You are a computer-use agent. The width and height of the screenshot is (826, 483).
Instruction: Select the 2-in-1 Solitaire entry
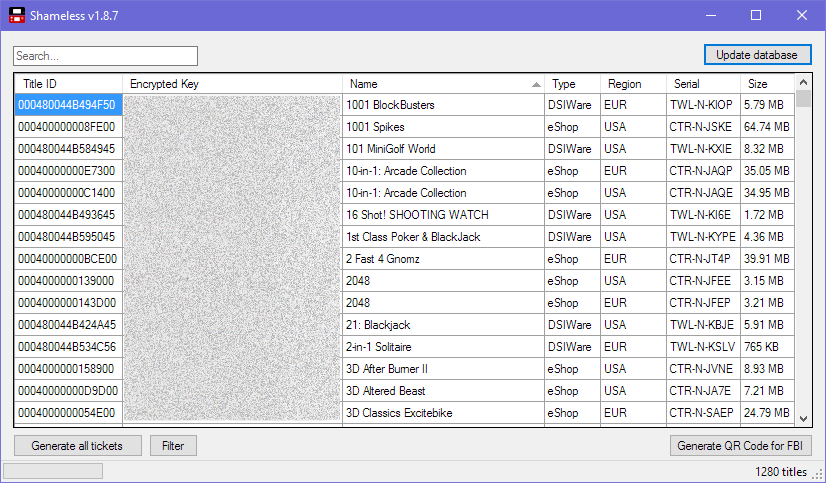click(x=444, y=347)
